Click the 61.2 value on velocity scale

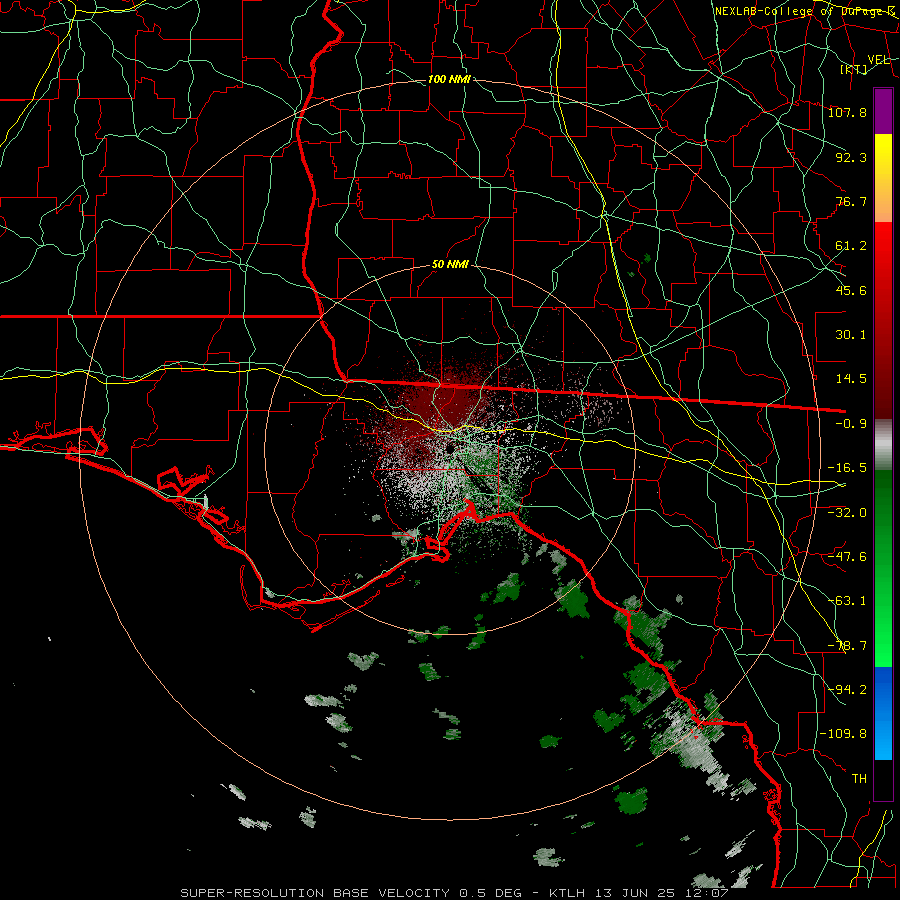click(851, 246)
